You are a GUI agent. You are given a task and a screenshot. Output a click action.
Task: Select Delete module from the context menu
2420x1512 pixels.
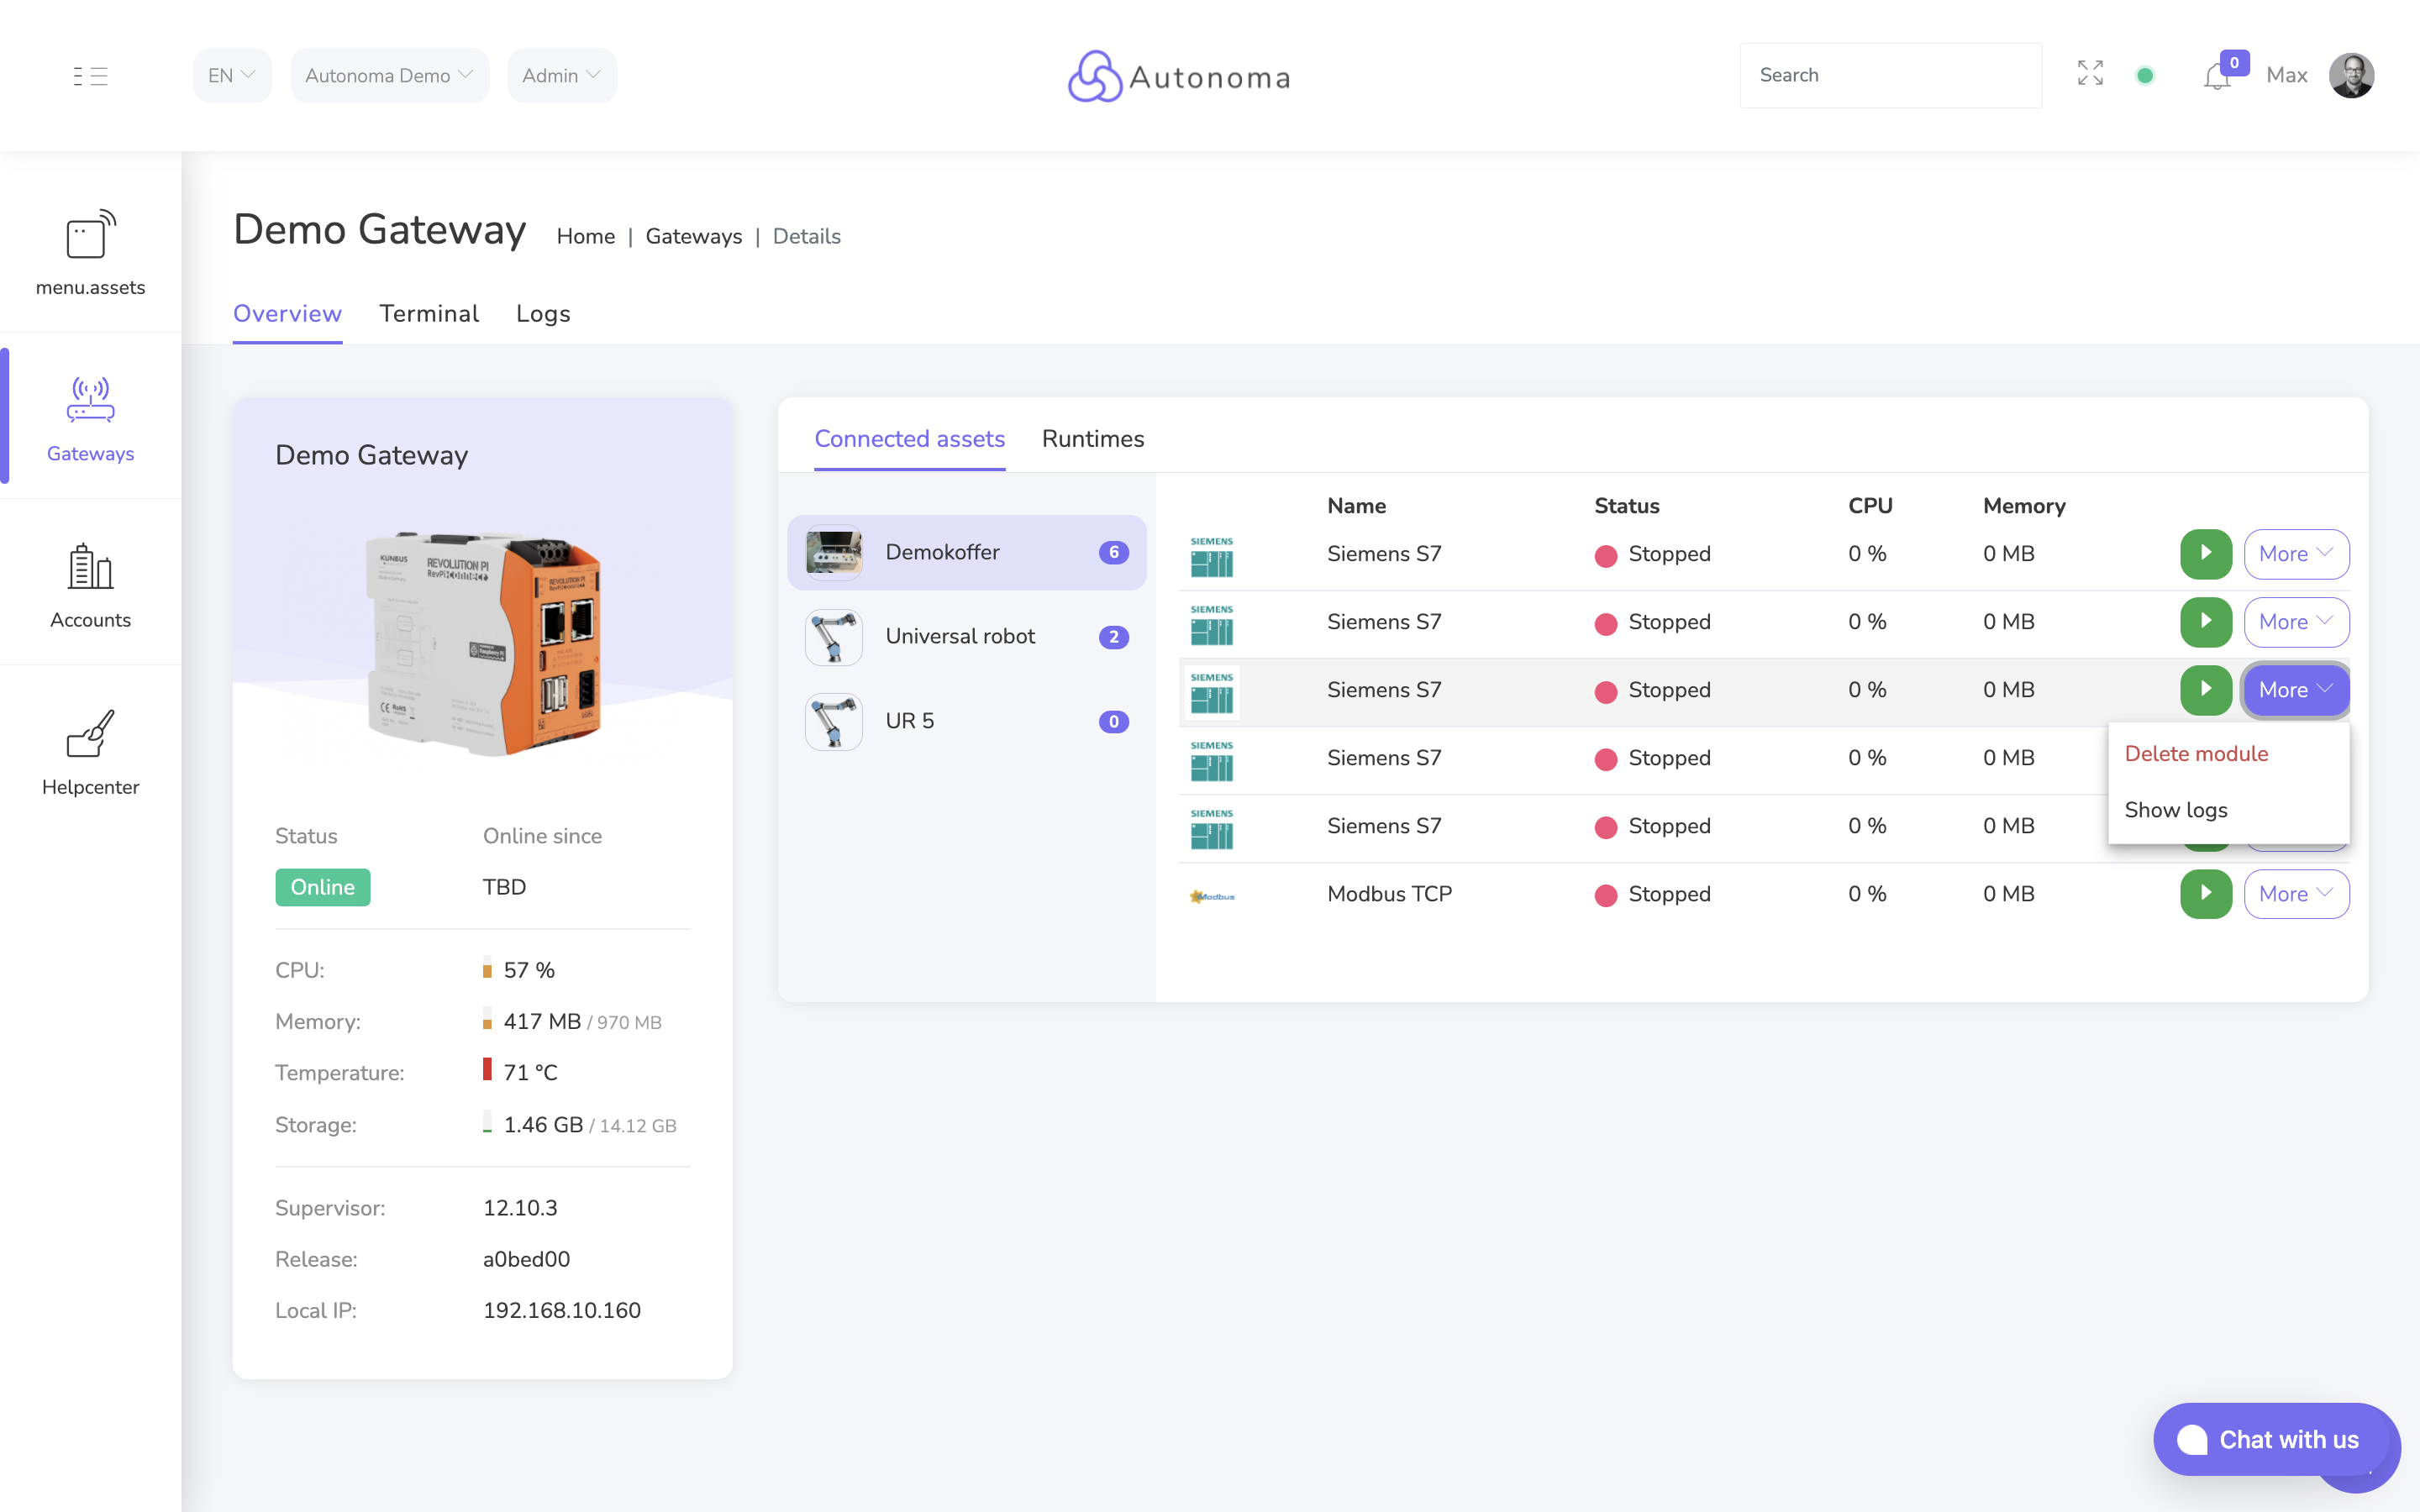pyautogui.click(x=2196, y=753)
